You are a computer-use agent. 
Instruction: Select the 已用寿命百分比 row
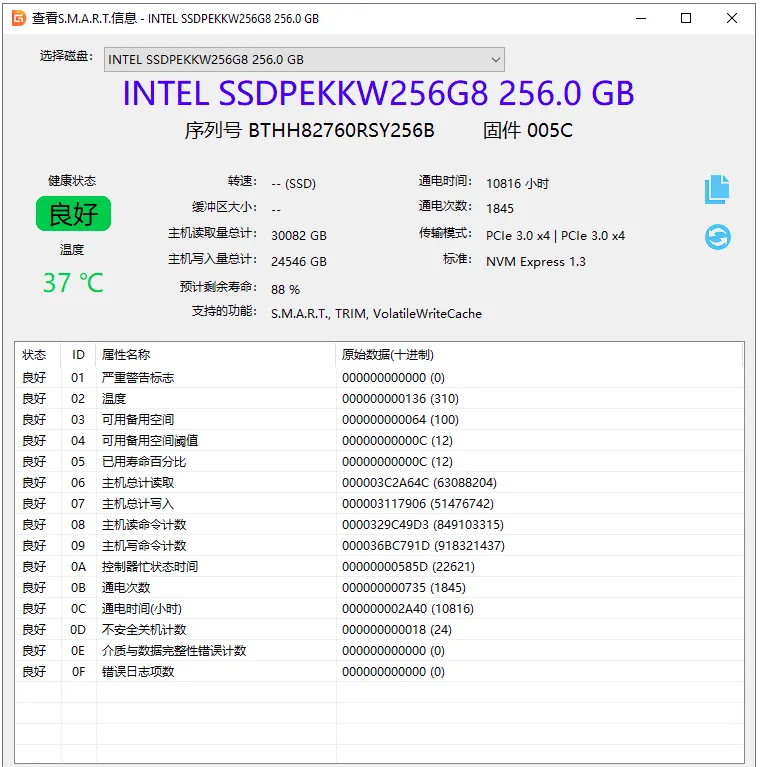click(379, 462)
